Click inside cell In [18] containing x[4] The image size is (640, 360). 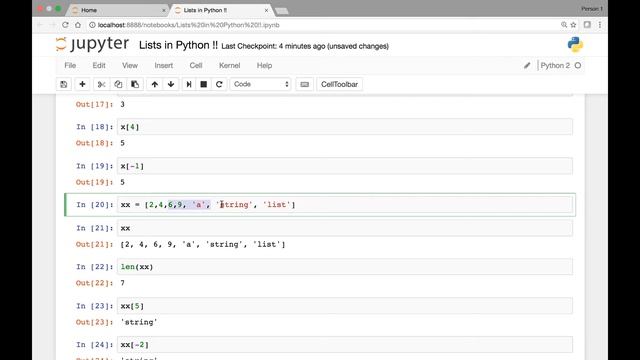pos(344,127)
